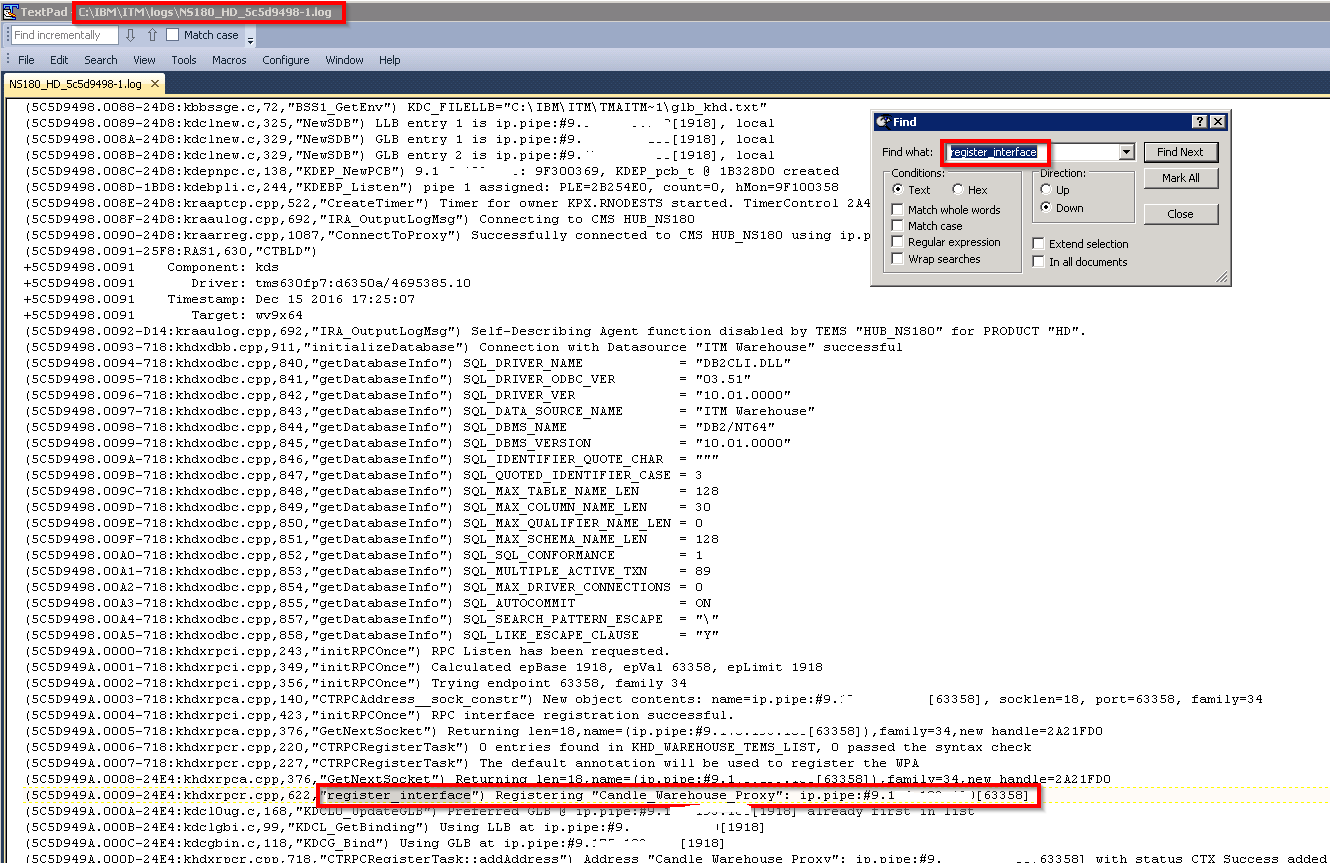This screenshot has height=863, width=1330.
Task: Click the "register_interface" text in log line
Action: (x=400, y=795)
